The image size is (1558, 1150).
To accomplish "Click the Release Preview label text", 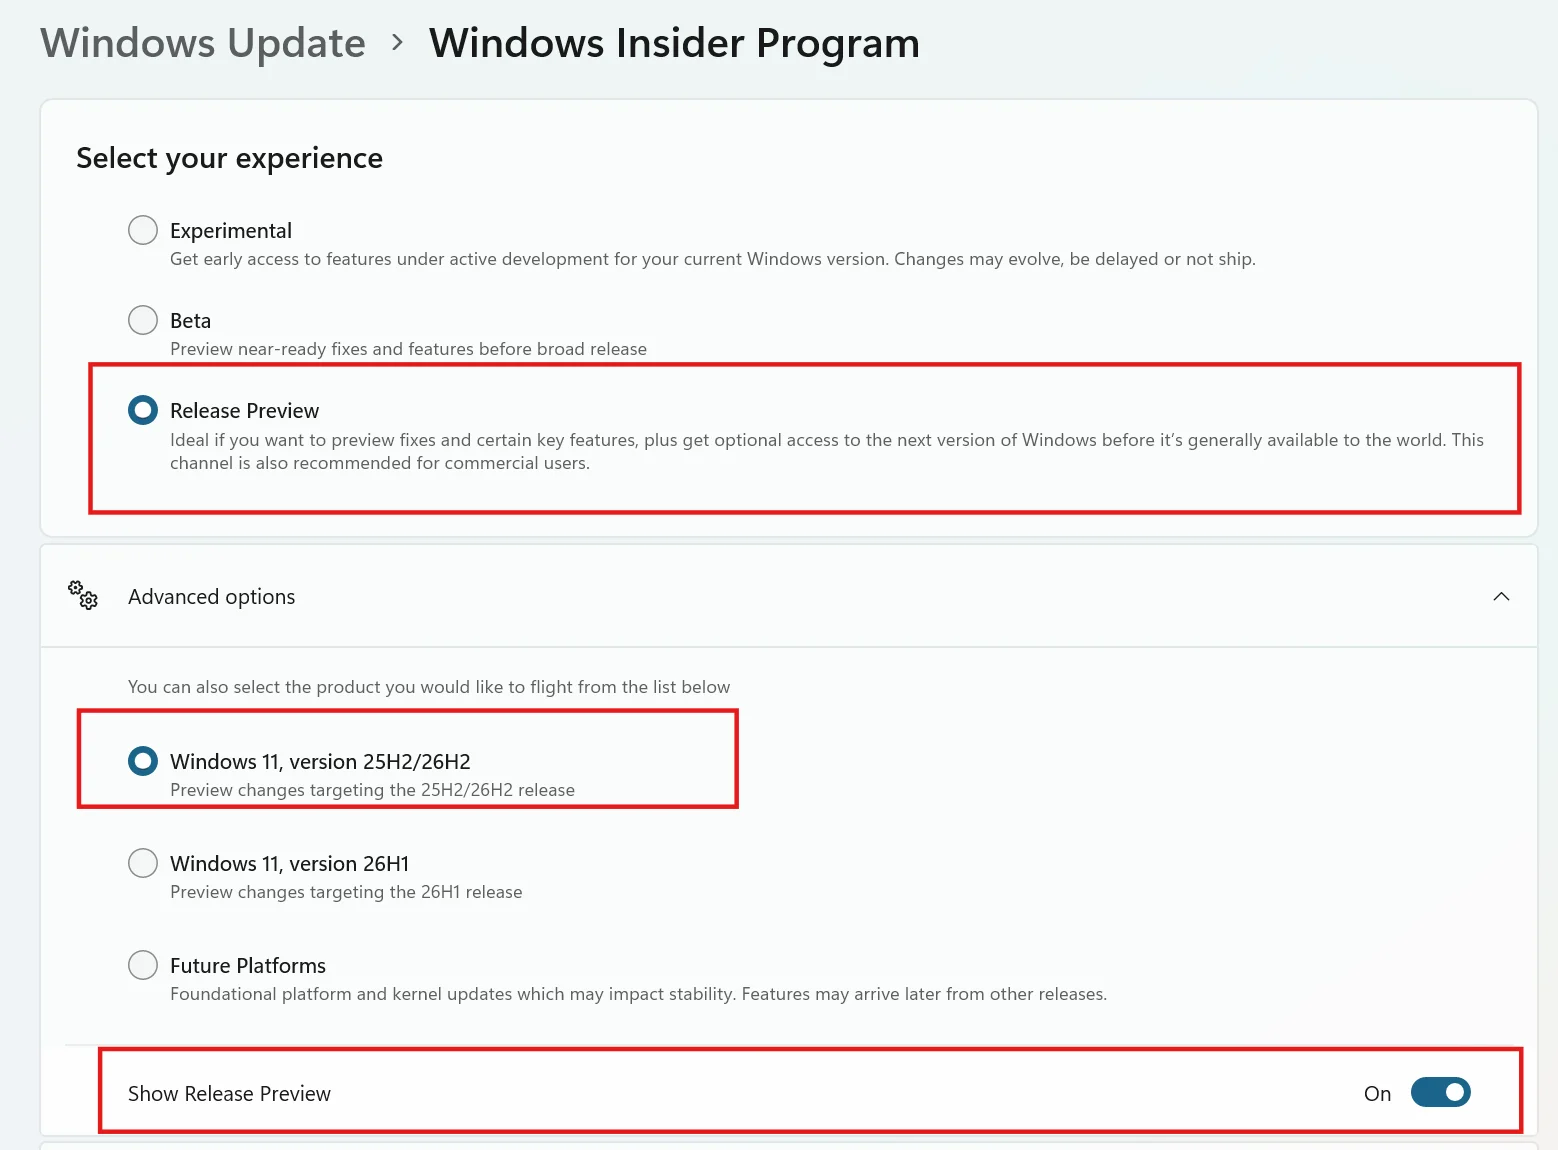I will (x=244, y=411).
